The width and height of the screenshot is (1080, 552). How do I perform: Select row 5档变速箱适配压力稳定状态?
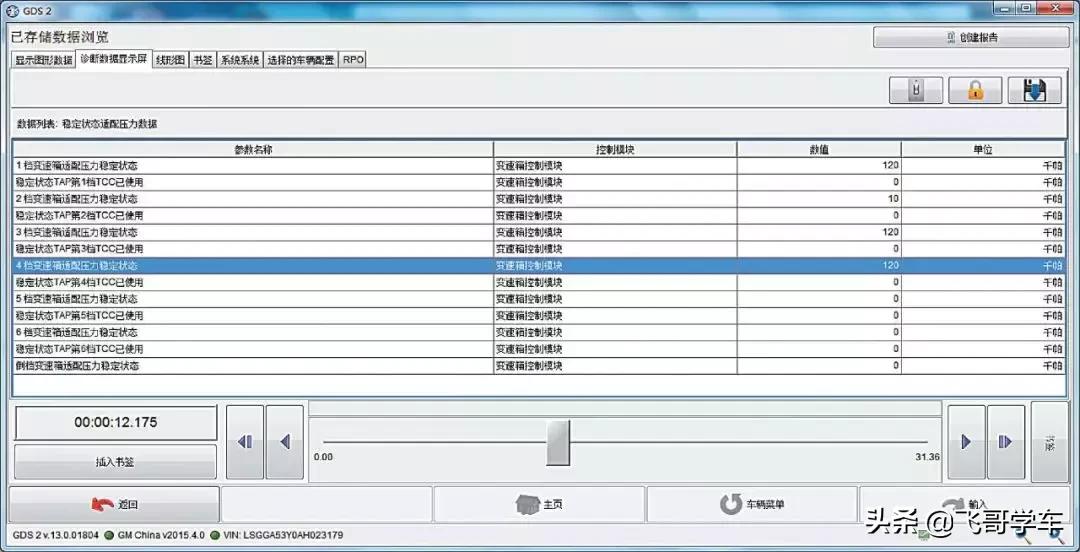click(539, 298)
